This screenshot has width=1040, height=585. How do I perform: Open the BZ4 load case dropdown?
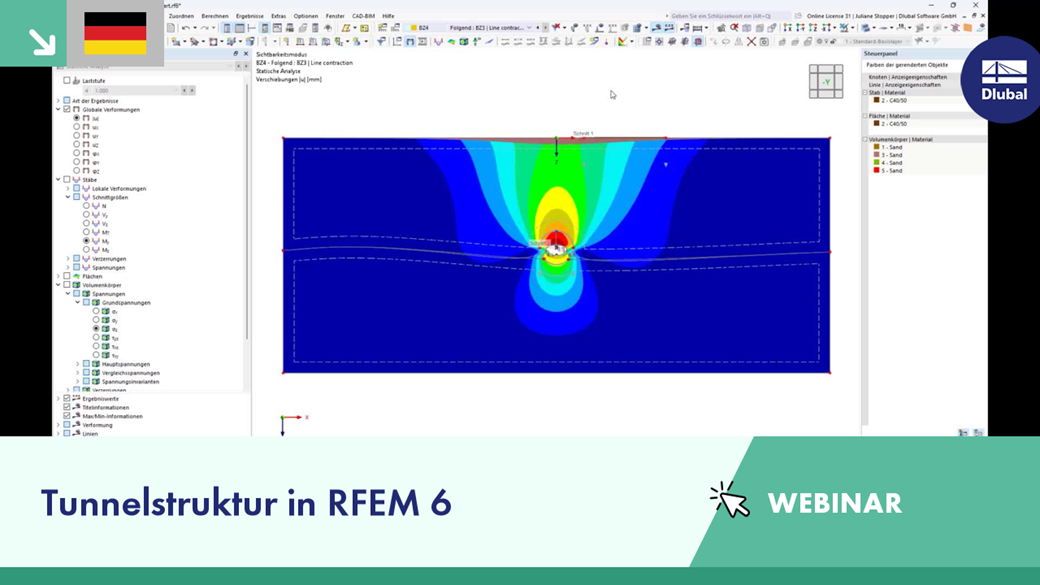529,28
